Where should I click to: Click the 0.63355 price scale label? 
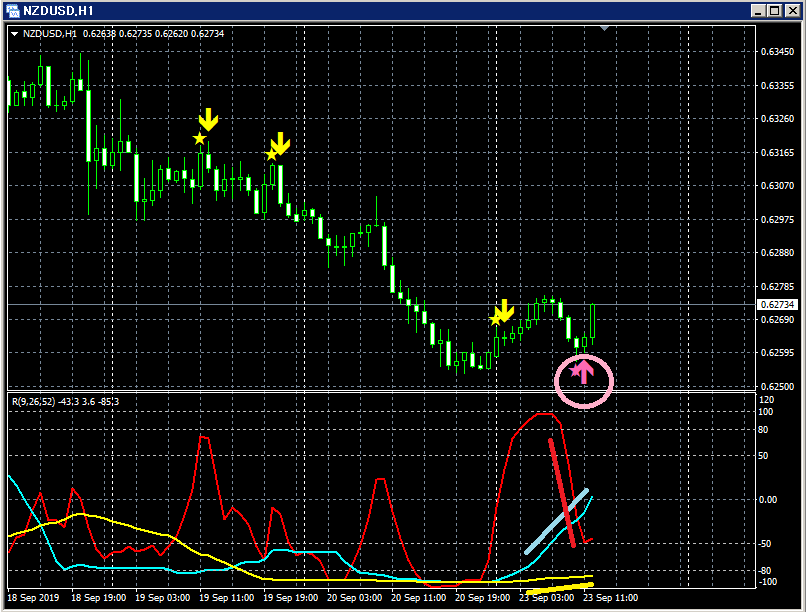pos(777,85)
